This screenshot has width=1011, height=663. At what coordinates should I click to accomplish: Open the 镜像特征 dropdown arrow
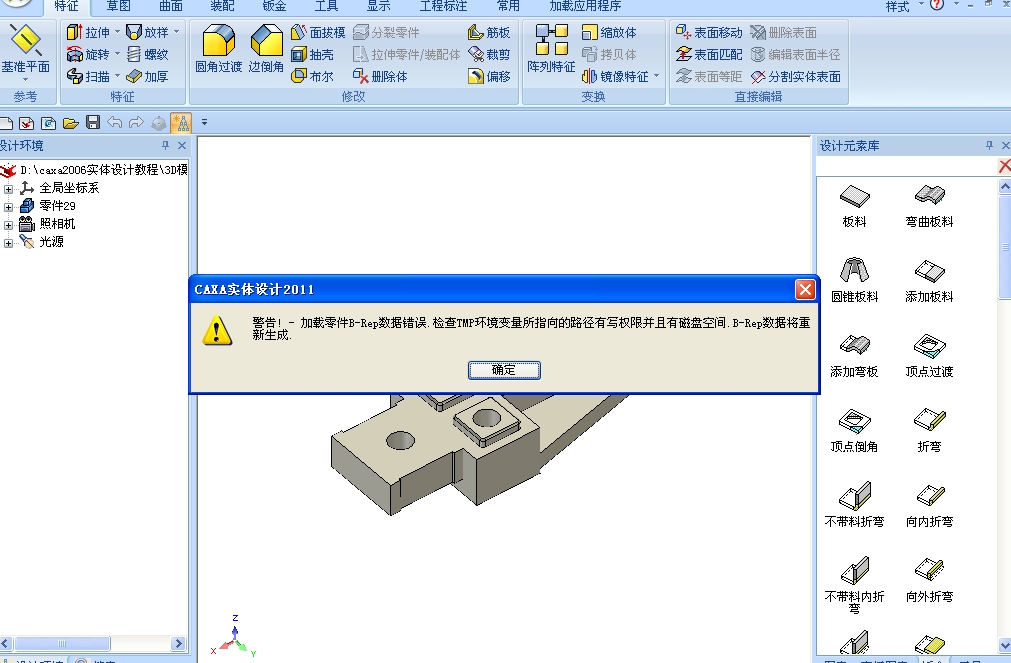[x=656, y=75]
